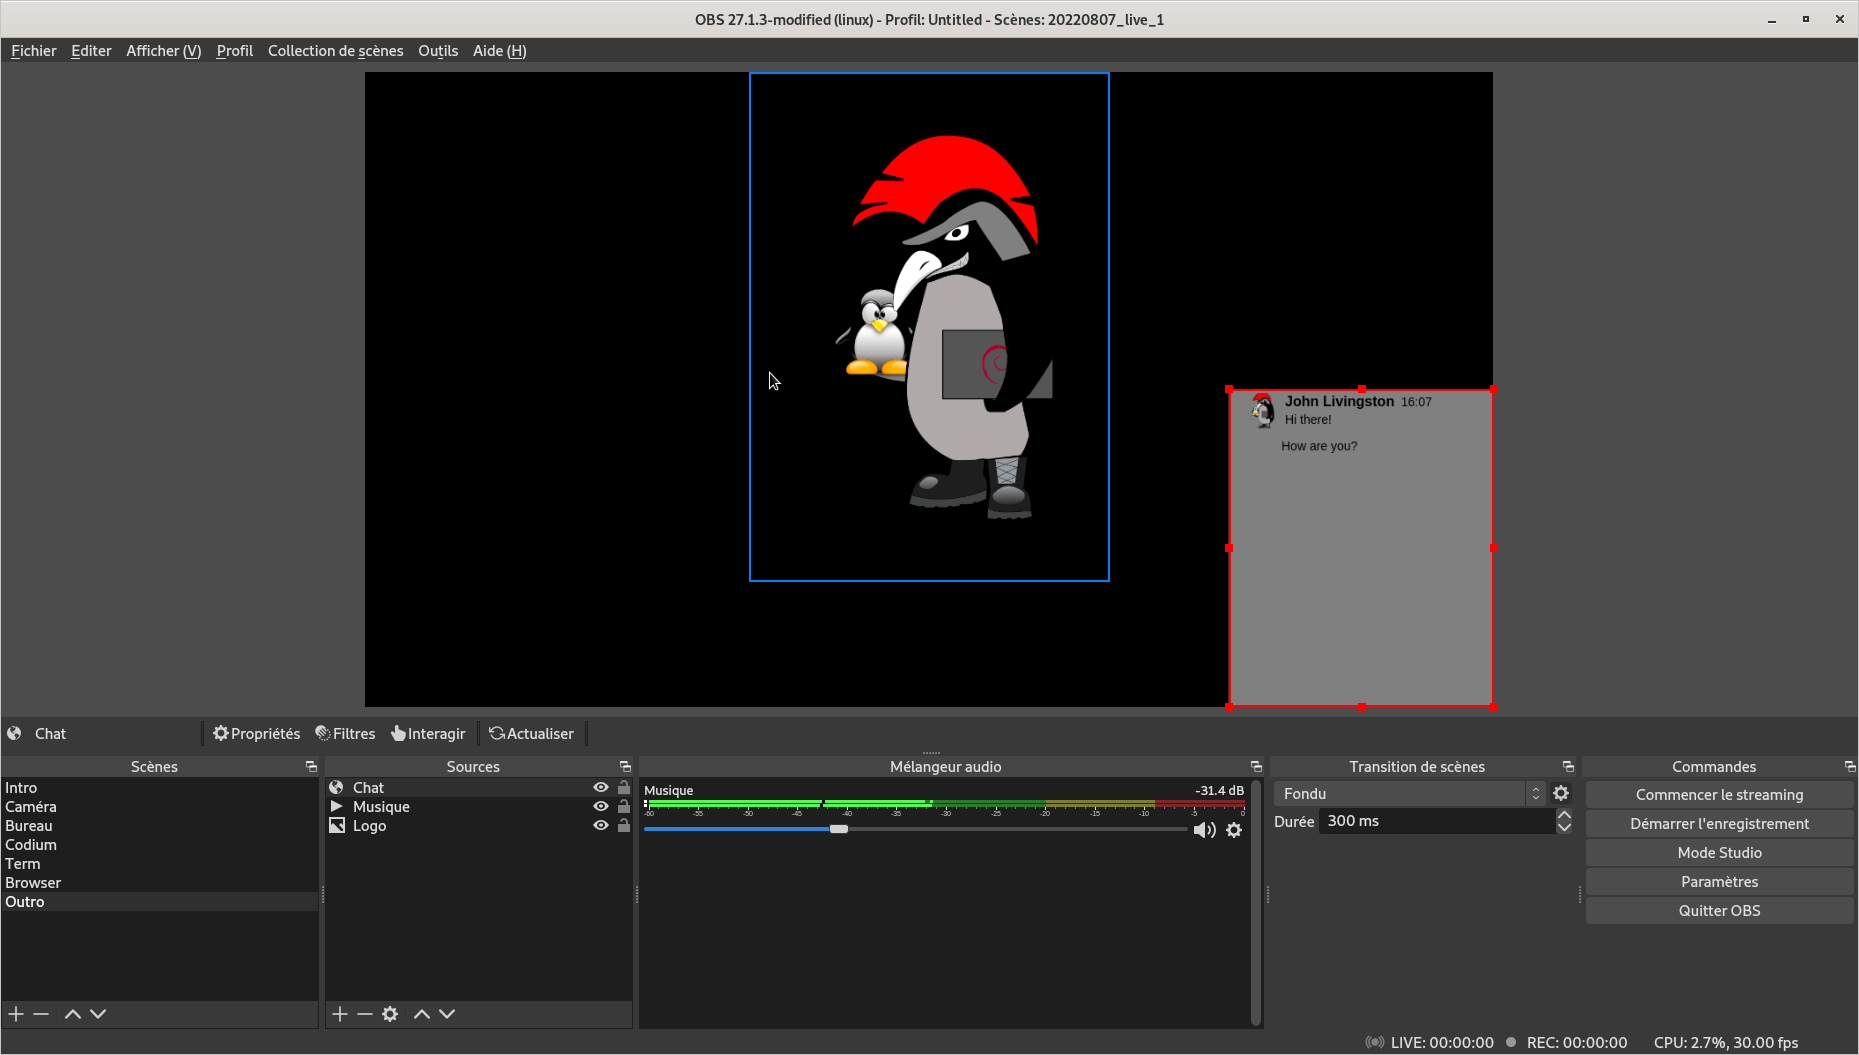1859x1055 pixels.
Task: Enable Mode Studio
Action: 1719,853
